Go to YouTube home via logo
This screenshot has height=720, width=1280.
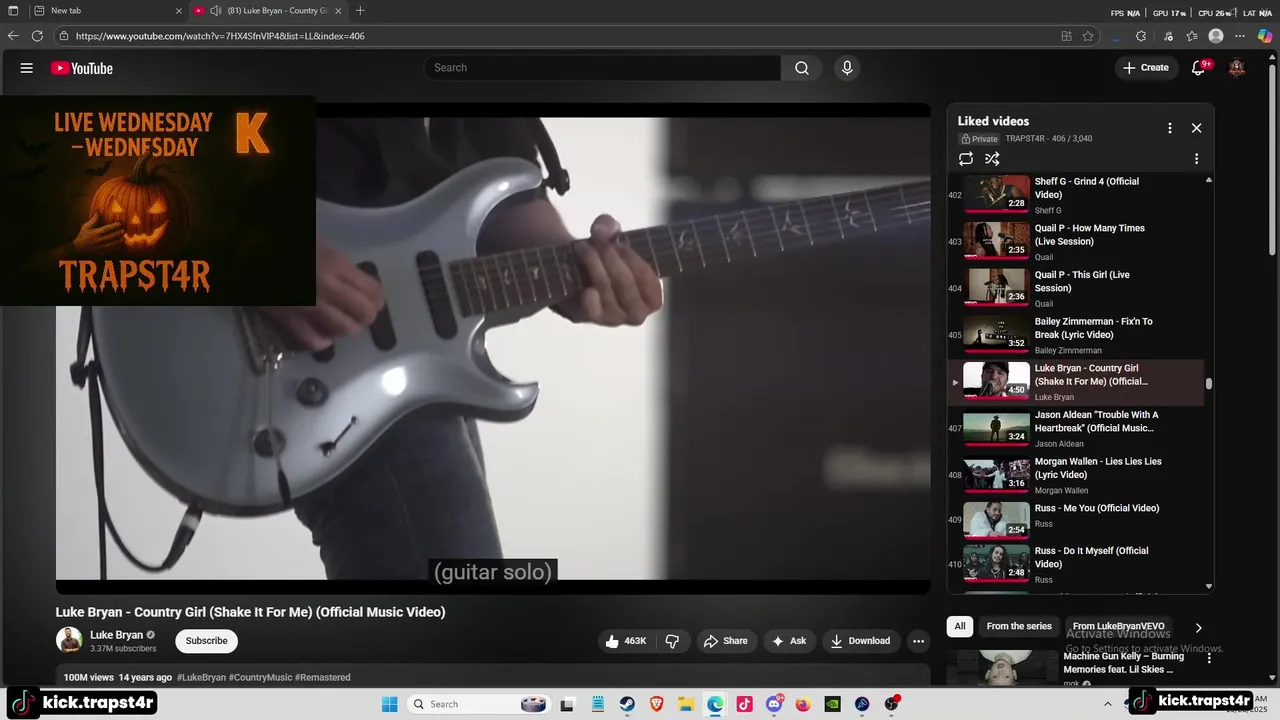tap(82, 68)
